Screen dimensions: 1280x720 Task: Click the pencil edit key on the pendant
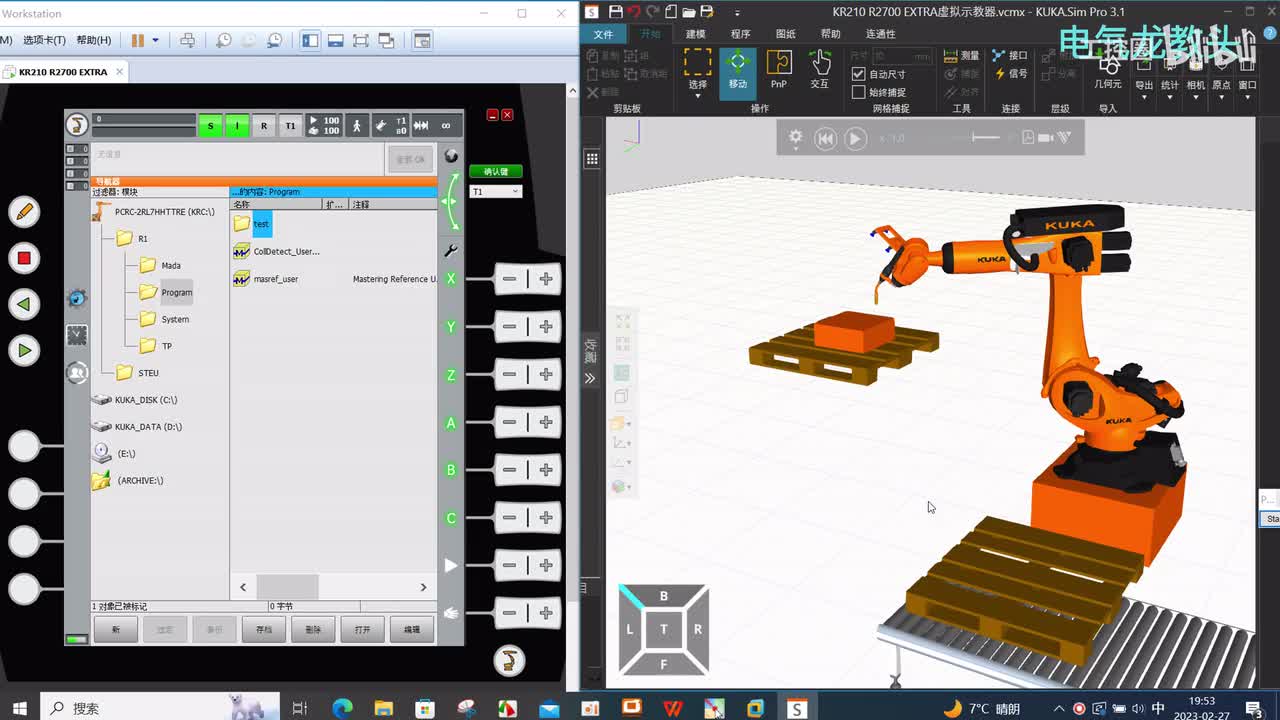24,212
